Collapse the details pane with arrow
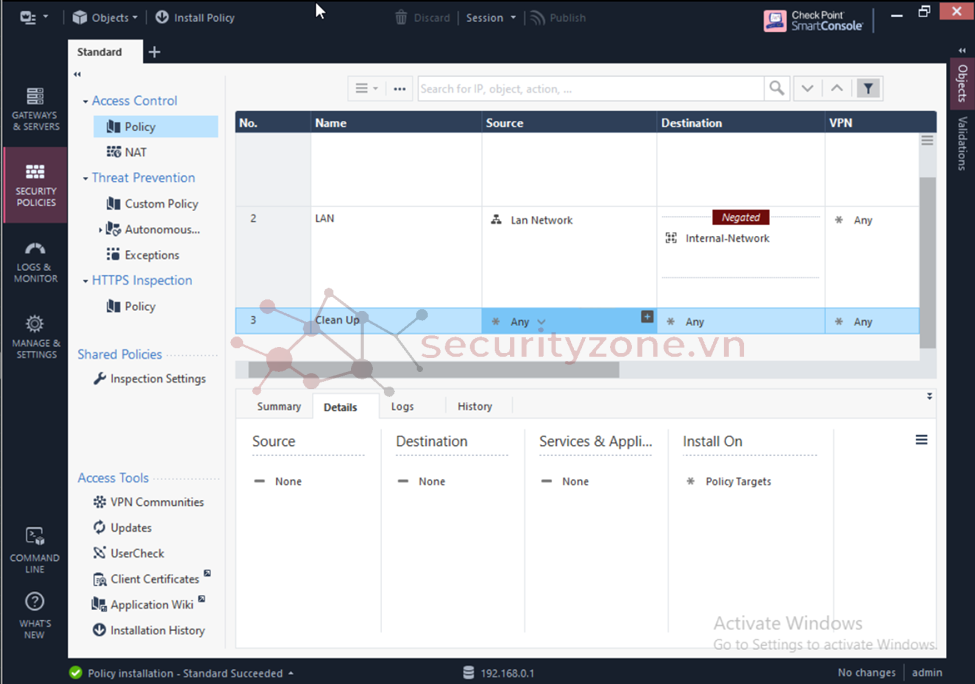Viewport: 975px width, 684px height. click(x=929, y=396)
